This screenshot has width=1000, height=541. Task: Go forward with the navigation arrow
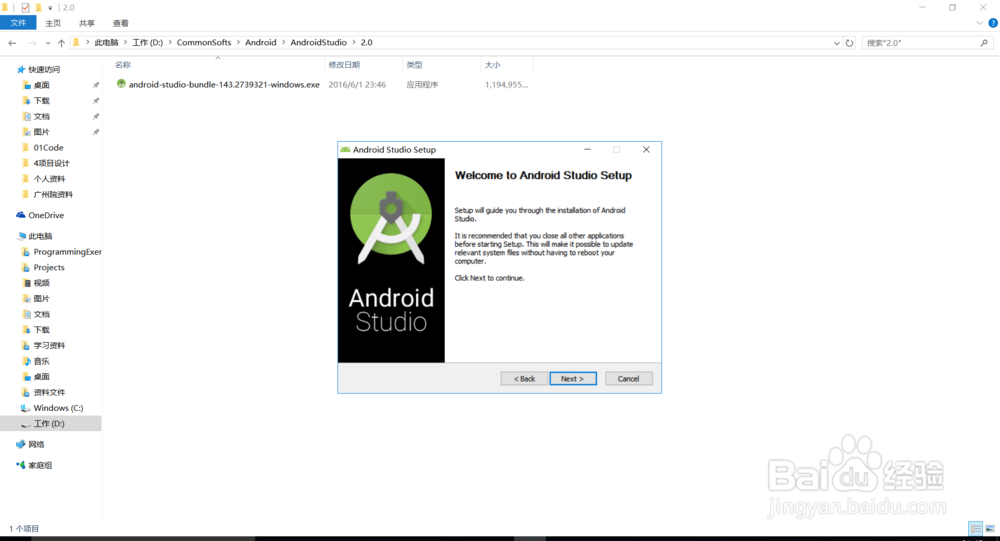coord(32,43)
